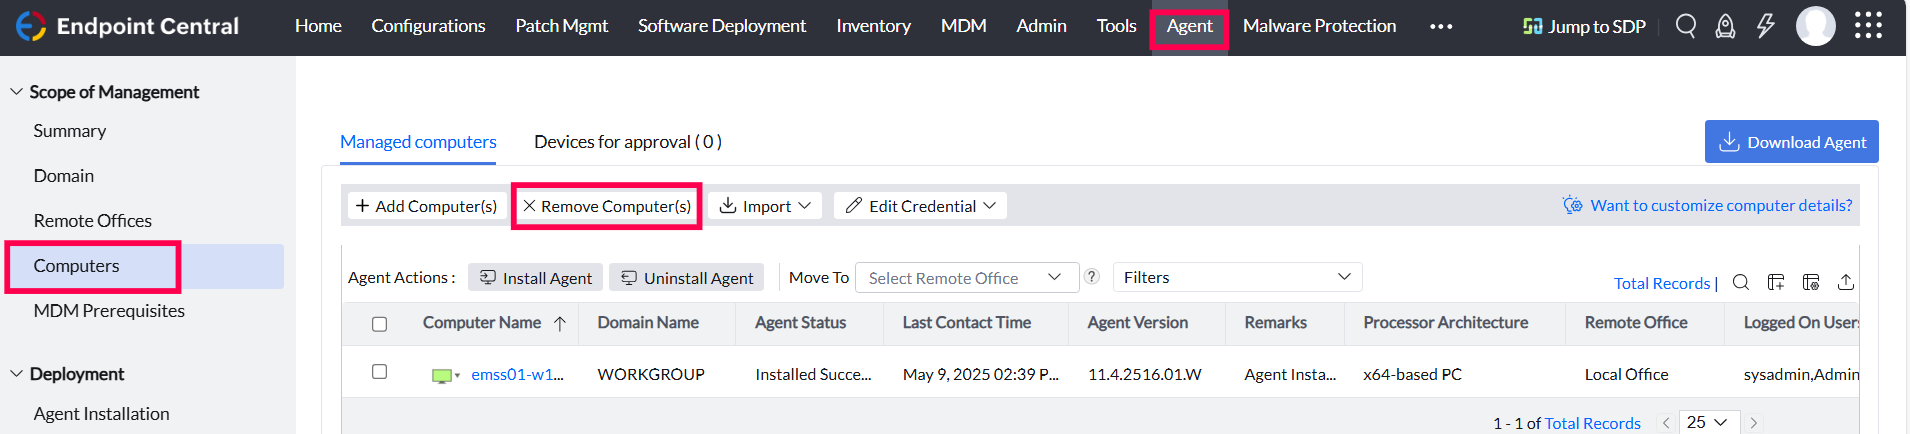This screenshot has width=1910, height=434.
Task: Click the lightning bolt quick actions icon
Action: (x=1766, y=26)
